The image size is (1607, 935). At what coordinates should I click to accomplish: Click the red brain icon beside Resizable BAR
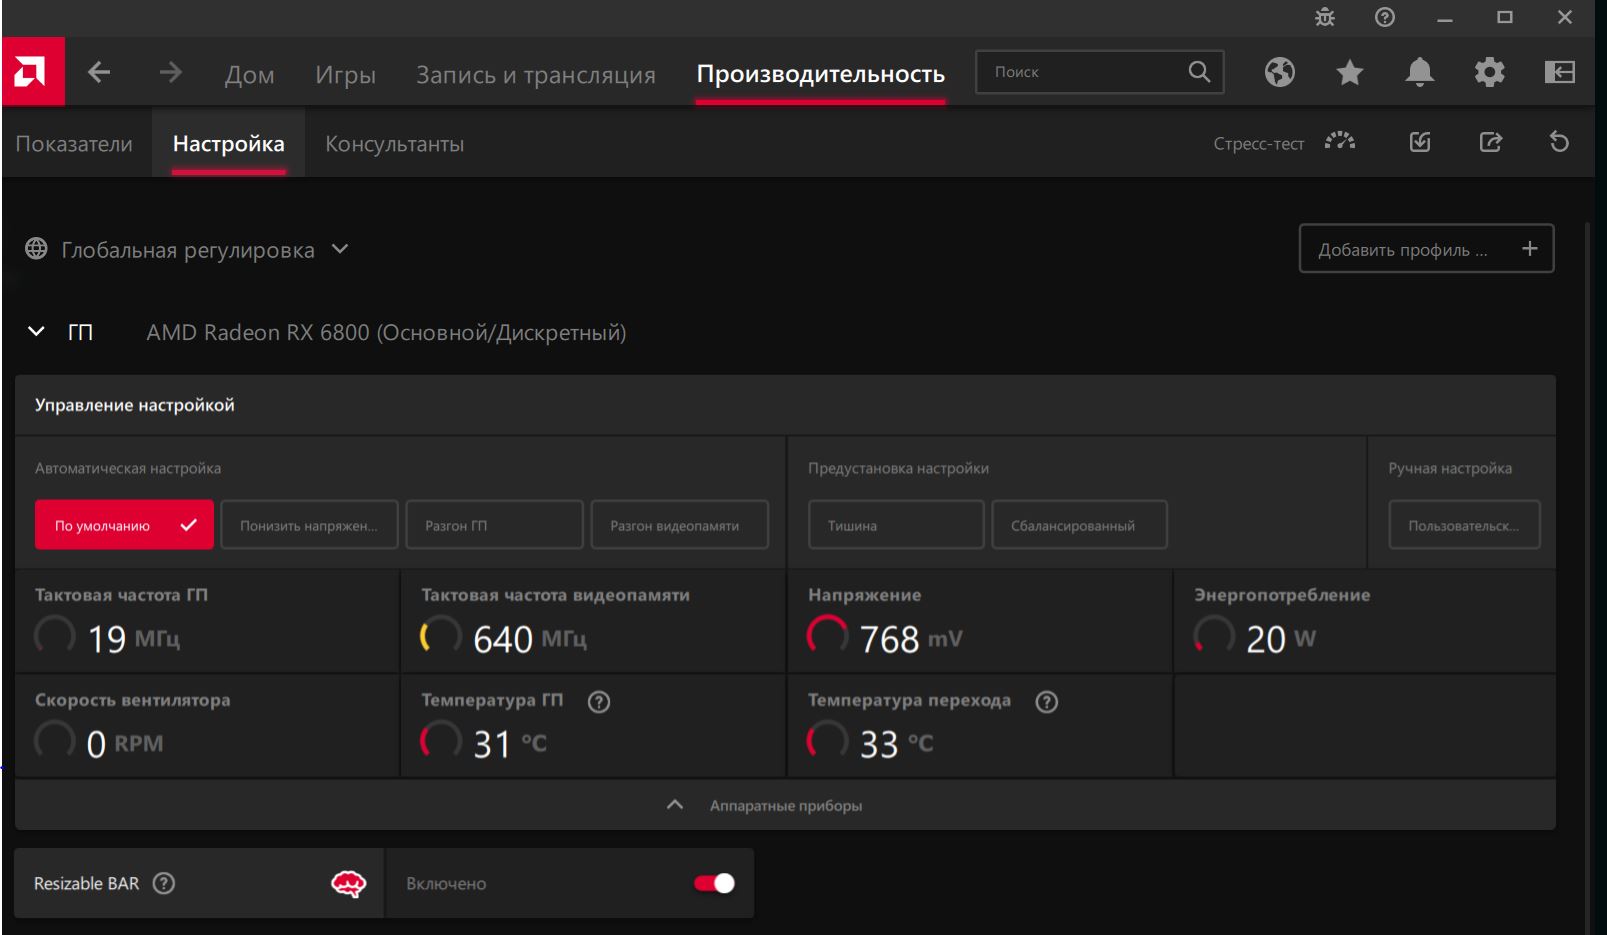(x=349, y=883)
